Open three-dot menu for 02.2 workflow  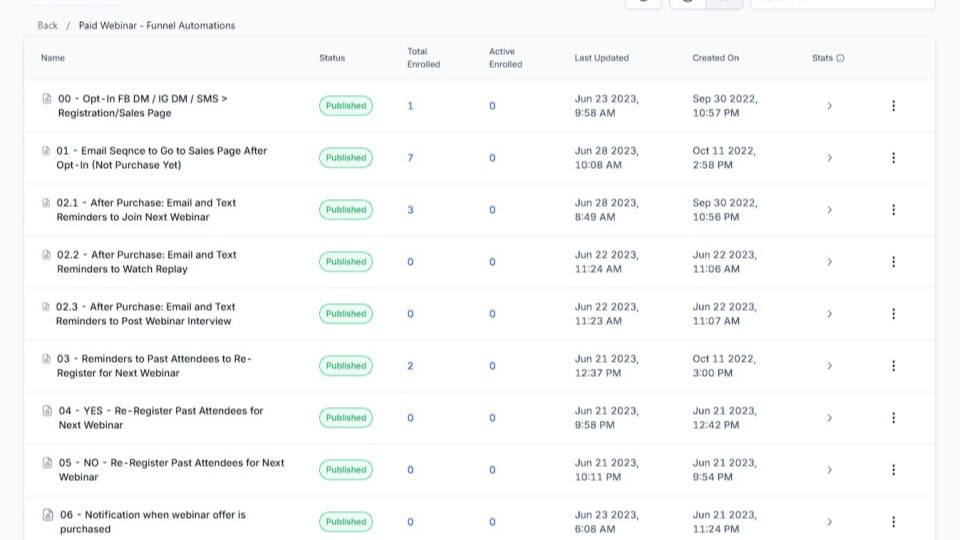(x=893, y=262)
